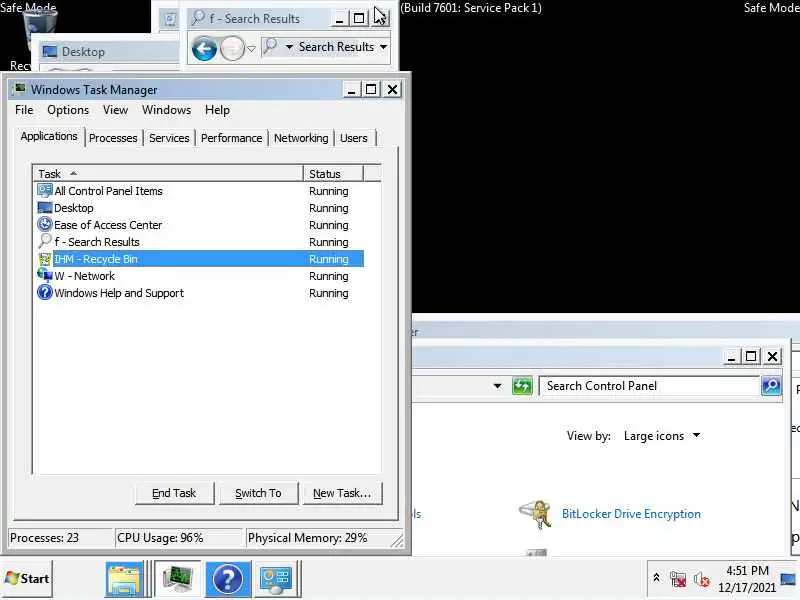
Task: Click the IHM - Recycle Bin task icon
Action: pos(44,259)
